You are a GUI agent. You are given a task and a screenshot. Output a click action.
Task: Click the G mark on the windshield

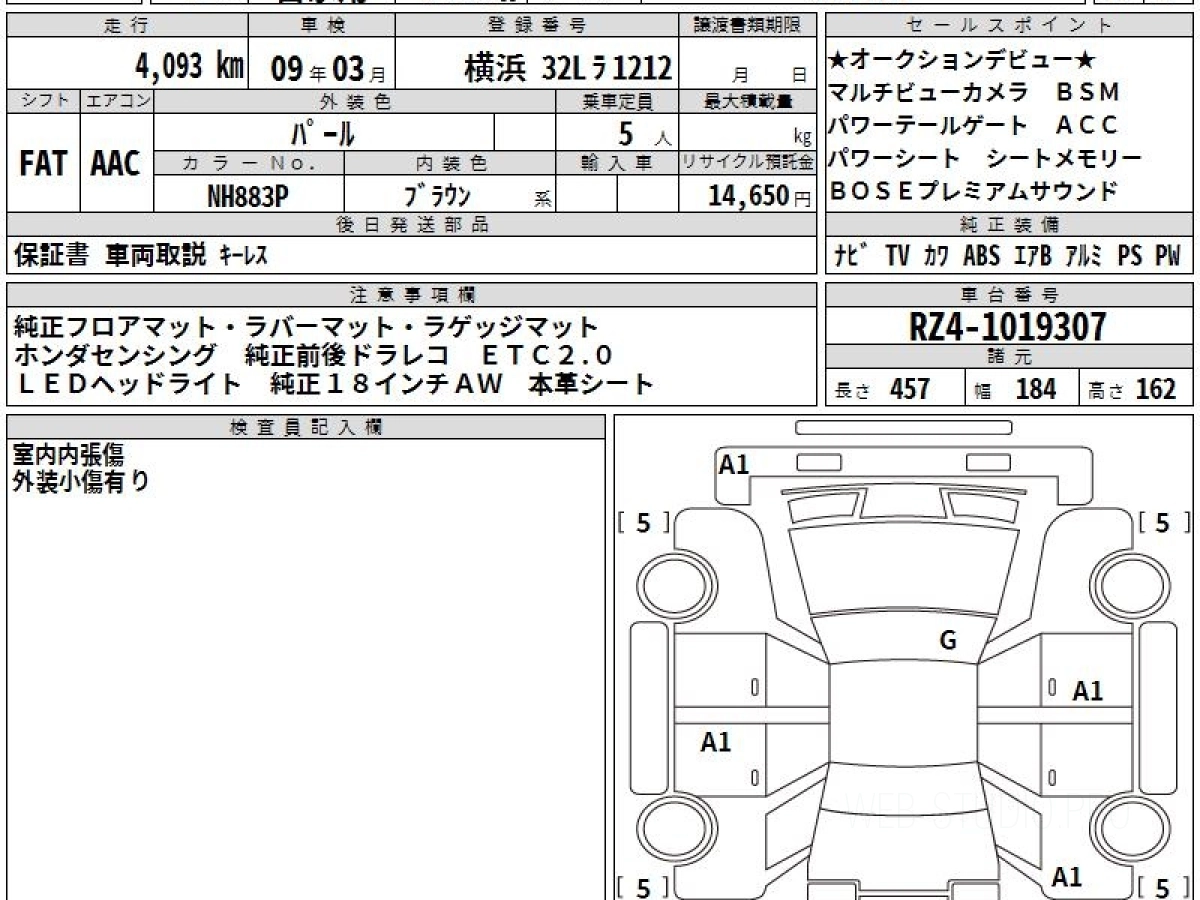948,641
